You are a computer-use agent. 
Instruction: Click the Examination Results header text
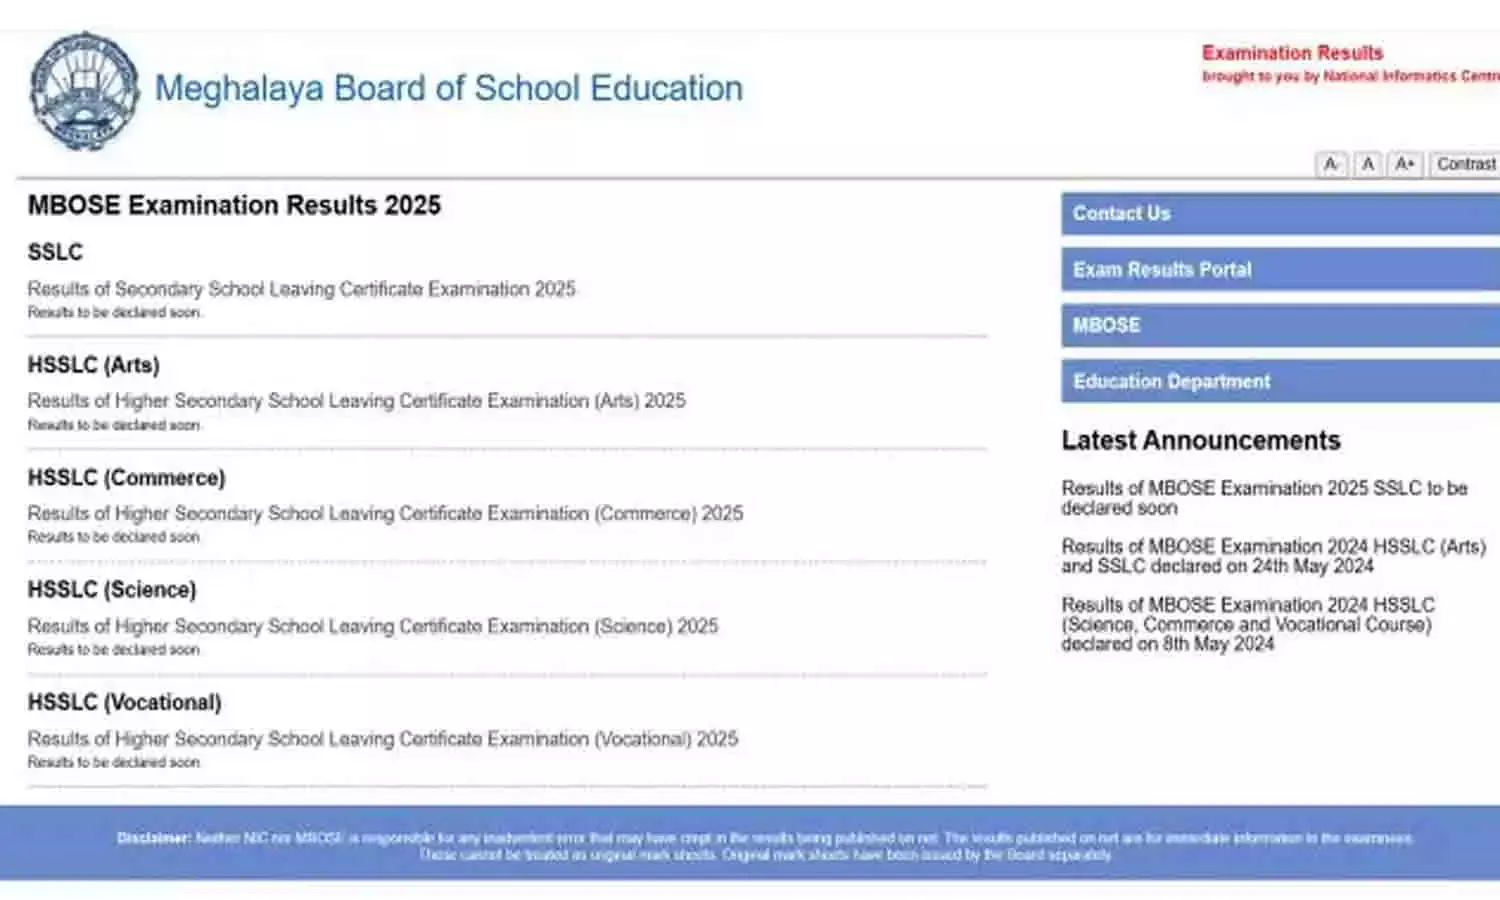[1293, 52]
